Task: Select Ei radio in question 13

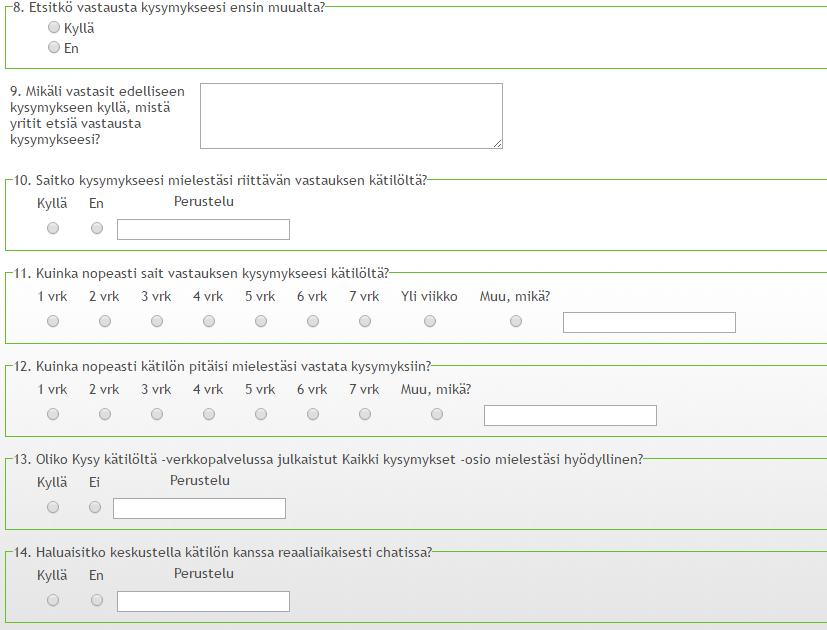Action: pos(95,507)
